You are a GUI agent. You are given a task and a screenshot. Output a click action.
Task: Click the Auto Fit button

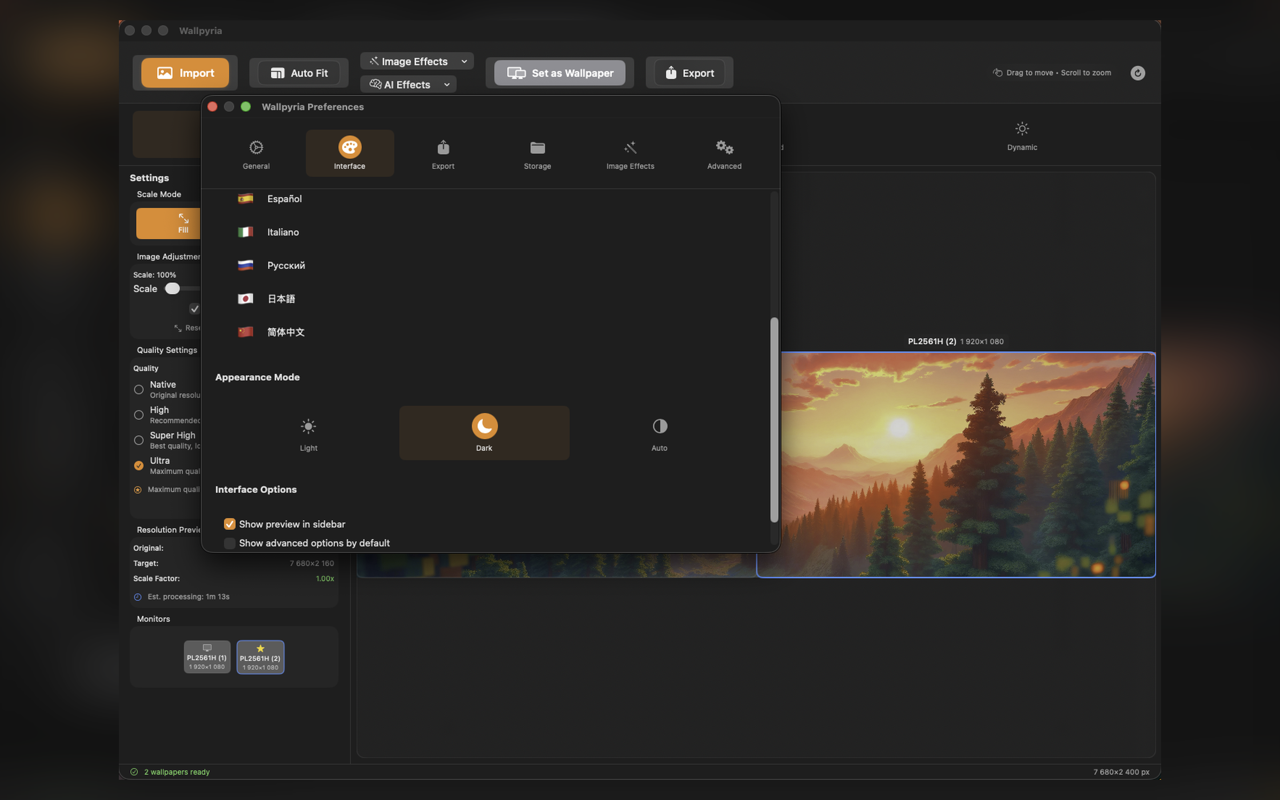(299, 73)
